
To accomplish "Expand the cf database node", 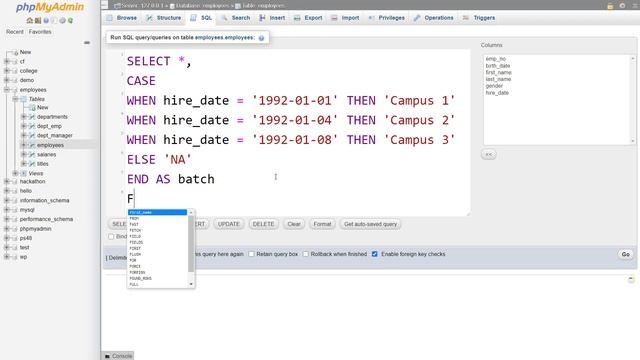I will (7, 61).
